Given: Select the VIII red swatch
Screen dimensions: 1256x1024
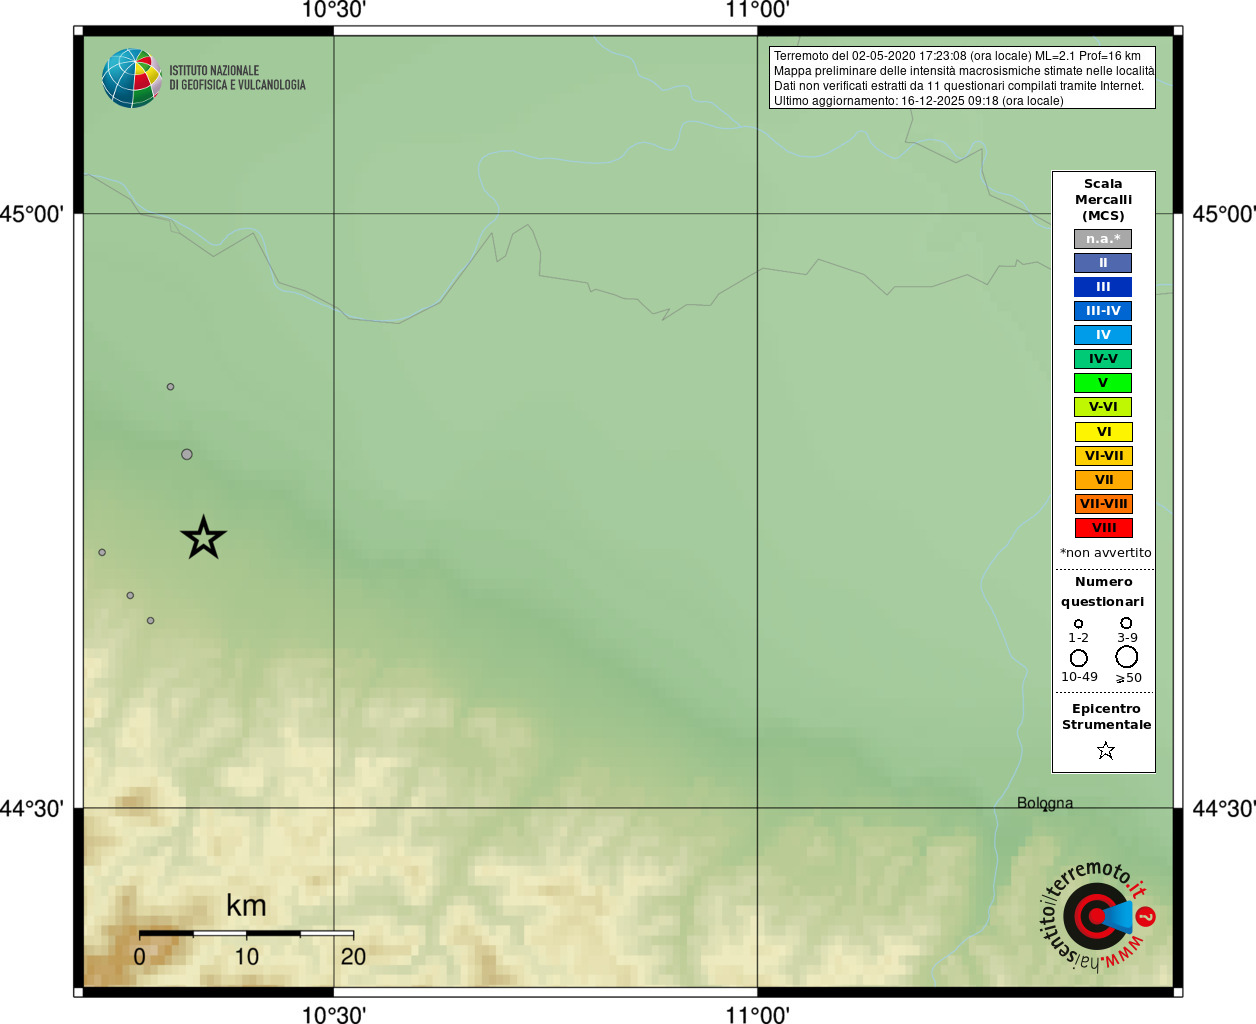Looking at the screenshot, I should (x=1104, y=528).
